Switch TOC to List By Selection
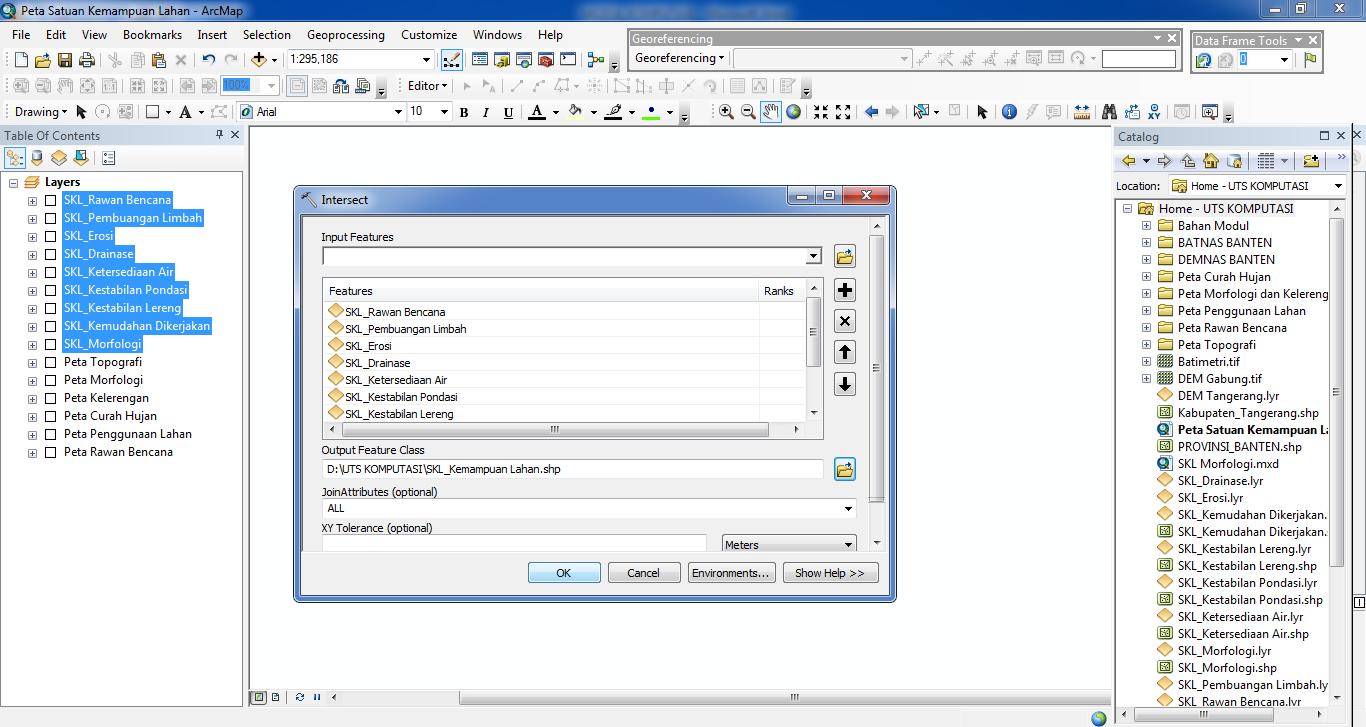 [x=81, y=158]
